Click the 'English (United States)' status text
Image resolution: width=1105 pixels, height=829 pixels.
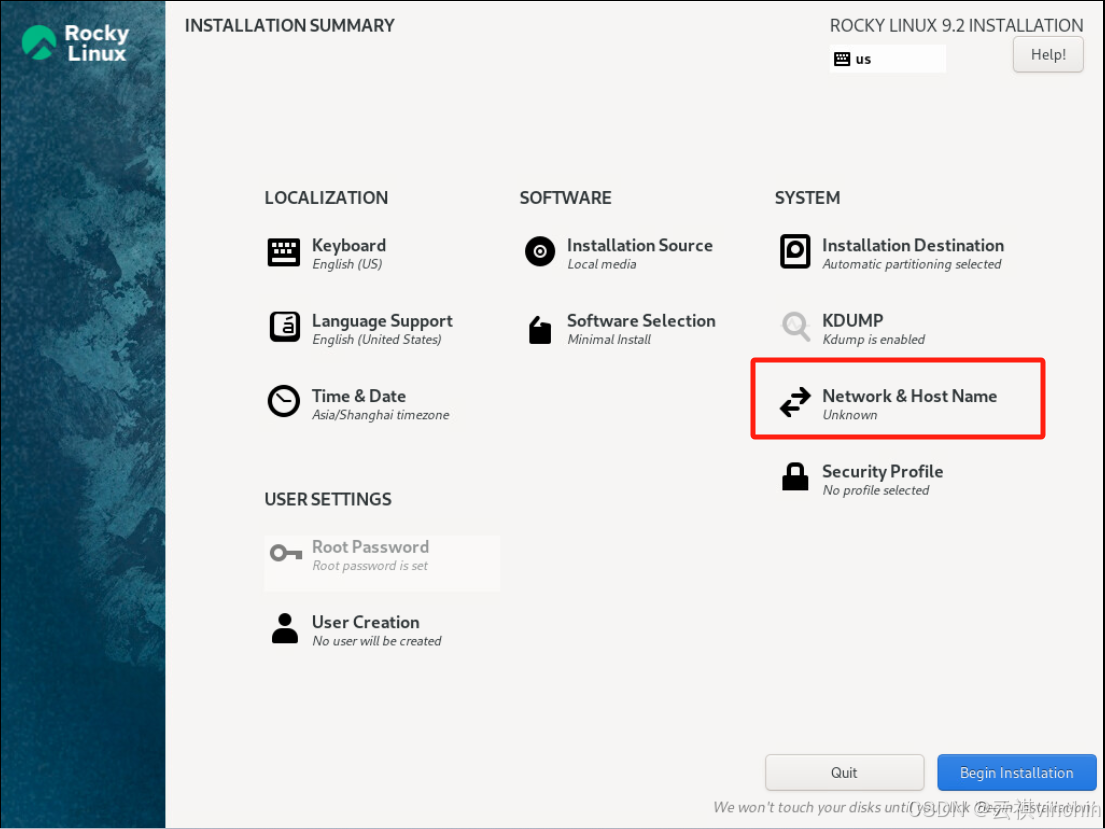[x=376, y=340]
